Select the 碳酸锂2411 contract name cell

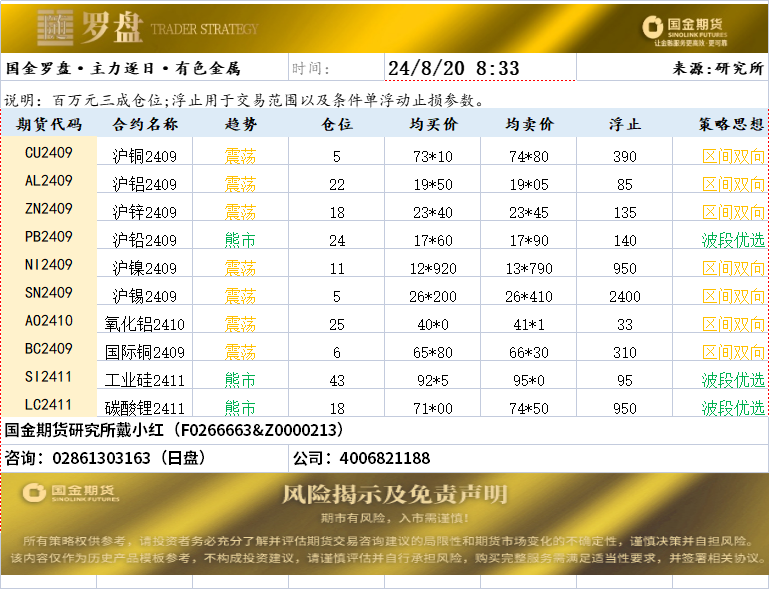(145, 403)
